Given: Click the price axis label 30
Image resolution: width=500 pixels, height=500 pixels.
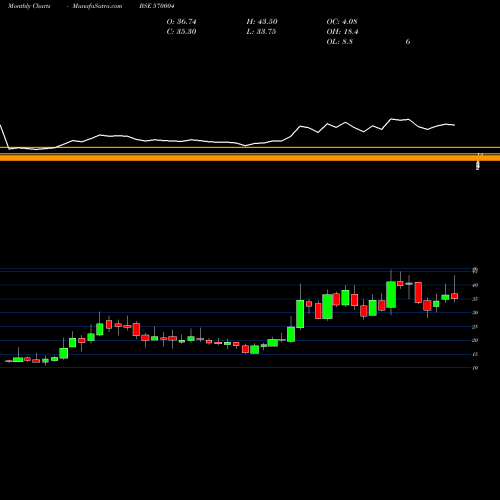Looking at the screenshot, I should coord(475,313).
